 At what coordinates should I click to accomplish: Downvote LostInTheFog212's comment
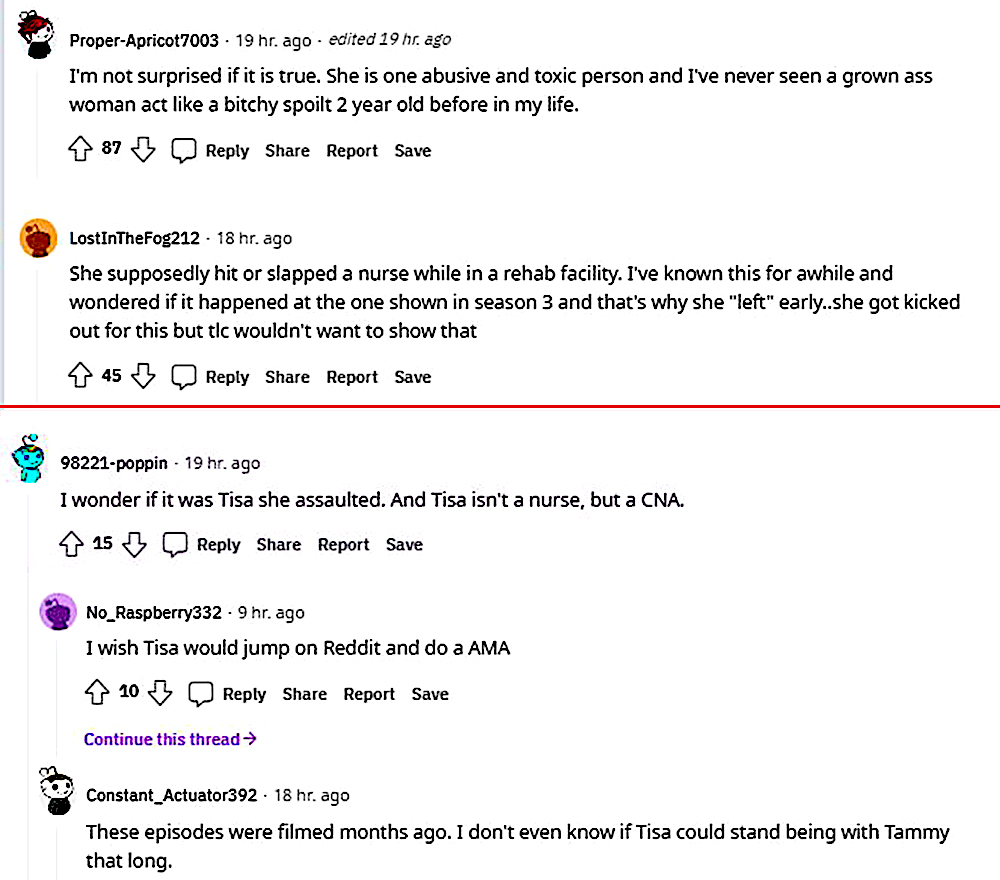[143, 376]
